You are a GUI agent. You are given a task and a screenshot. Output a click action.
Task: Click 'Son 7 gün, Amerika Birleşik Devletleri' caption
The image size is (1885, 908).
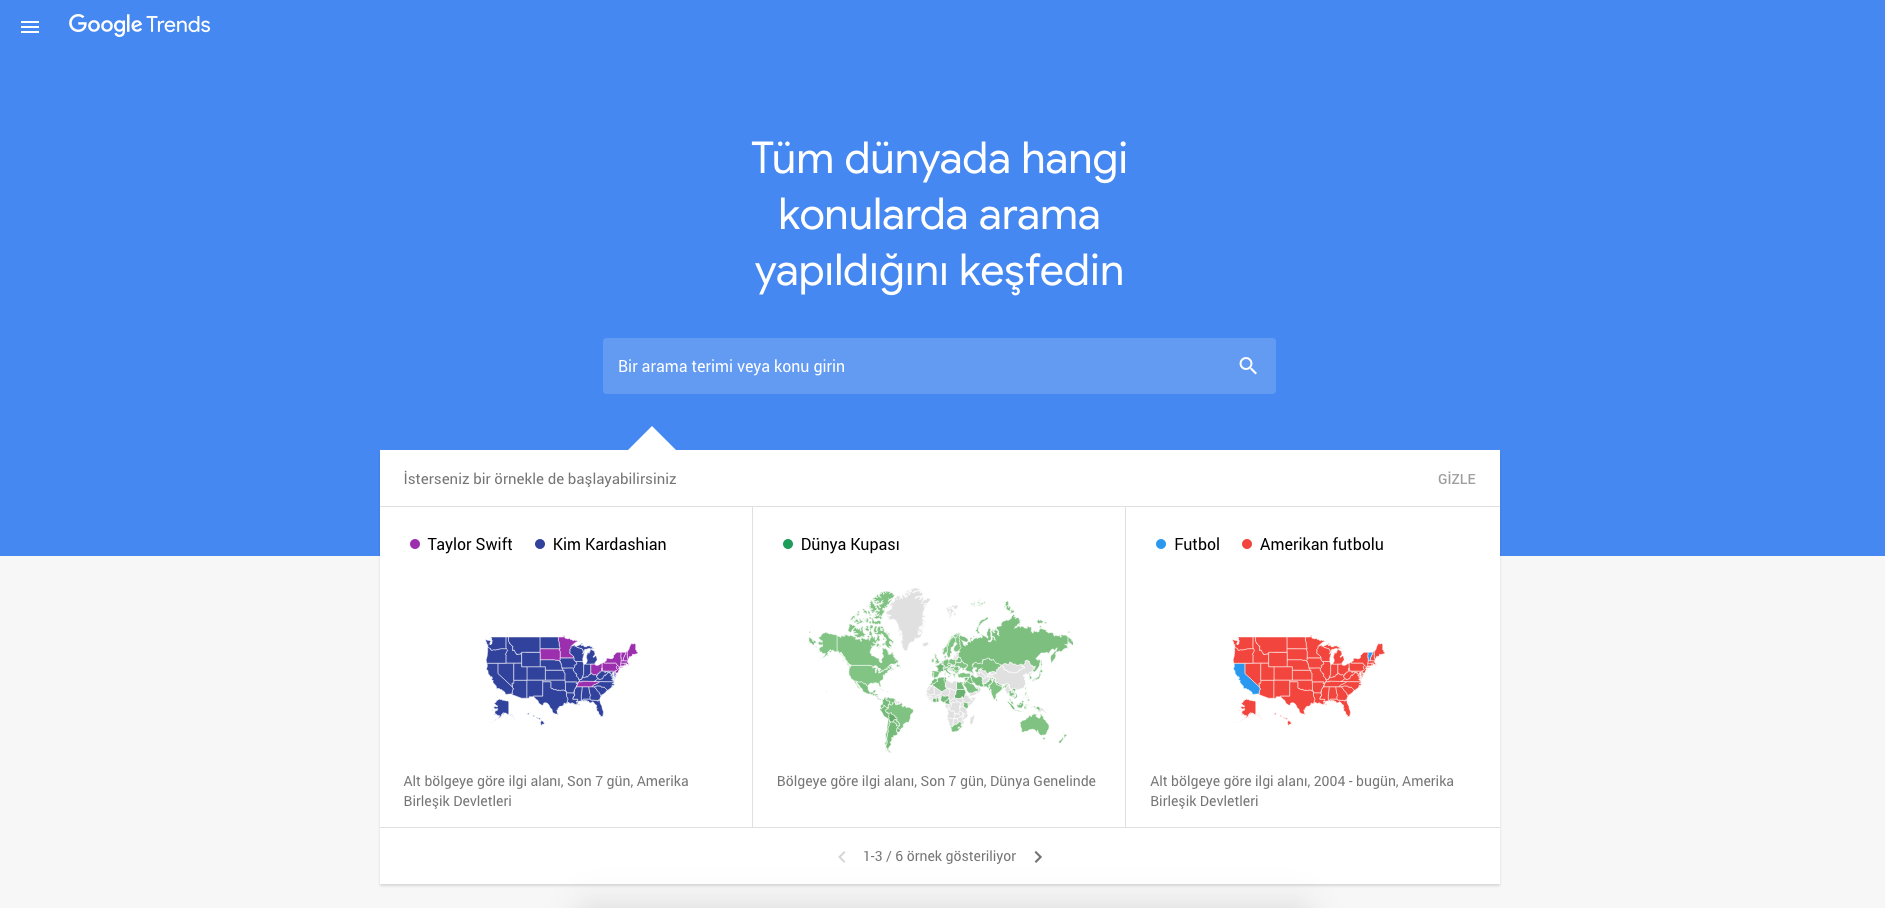(x=546, y=791)
